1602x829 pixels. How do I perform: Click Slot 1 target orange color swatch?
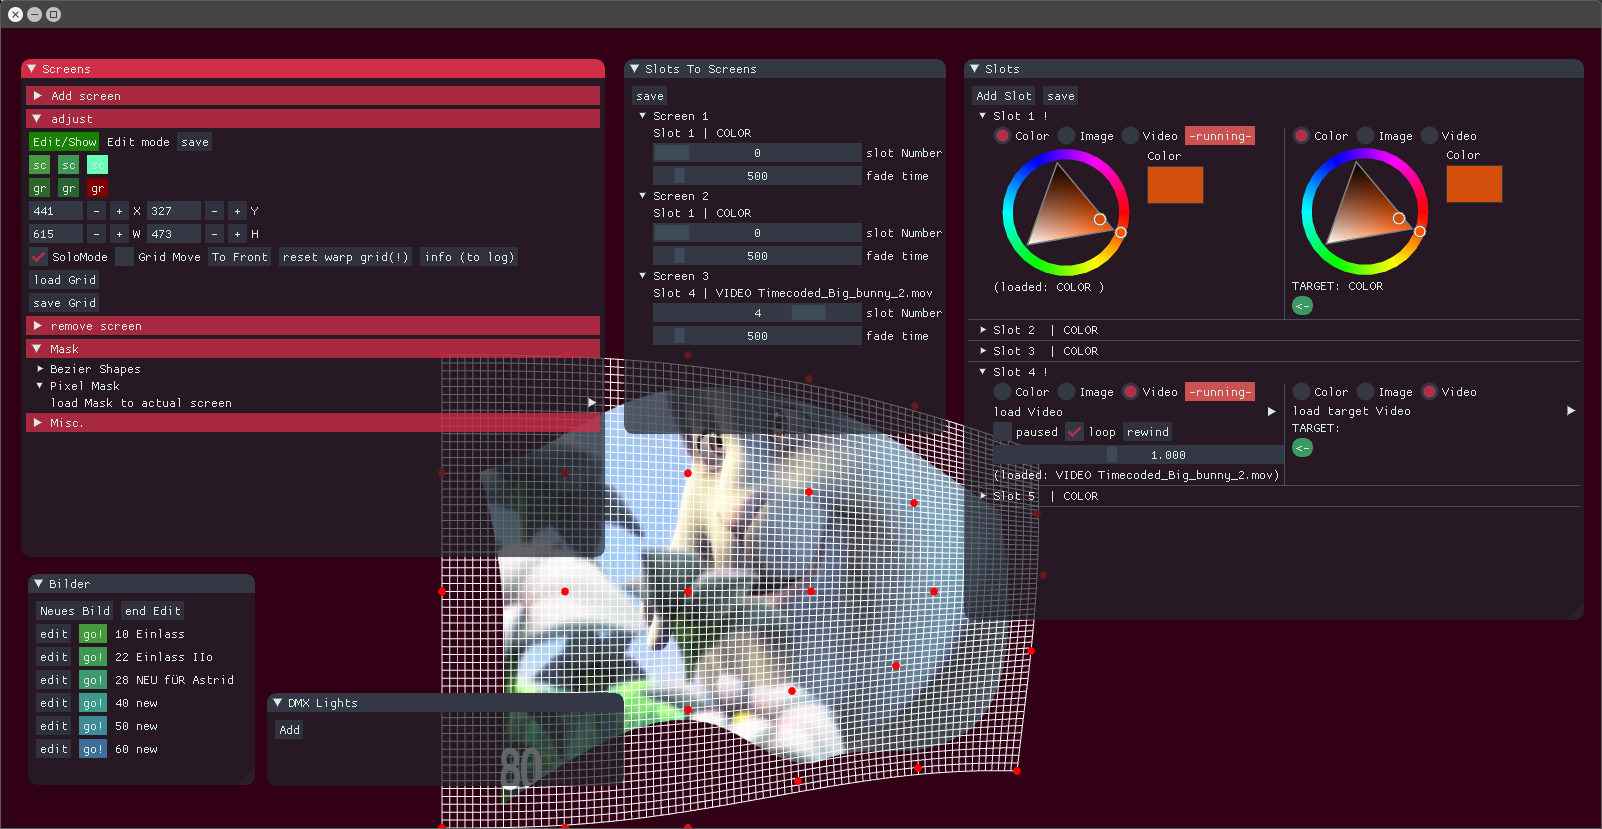click(x=1474, y=184)
